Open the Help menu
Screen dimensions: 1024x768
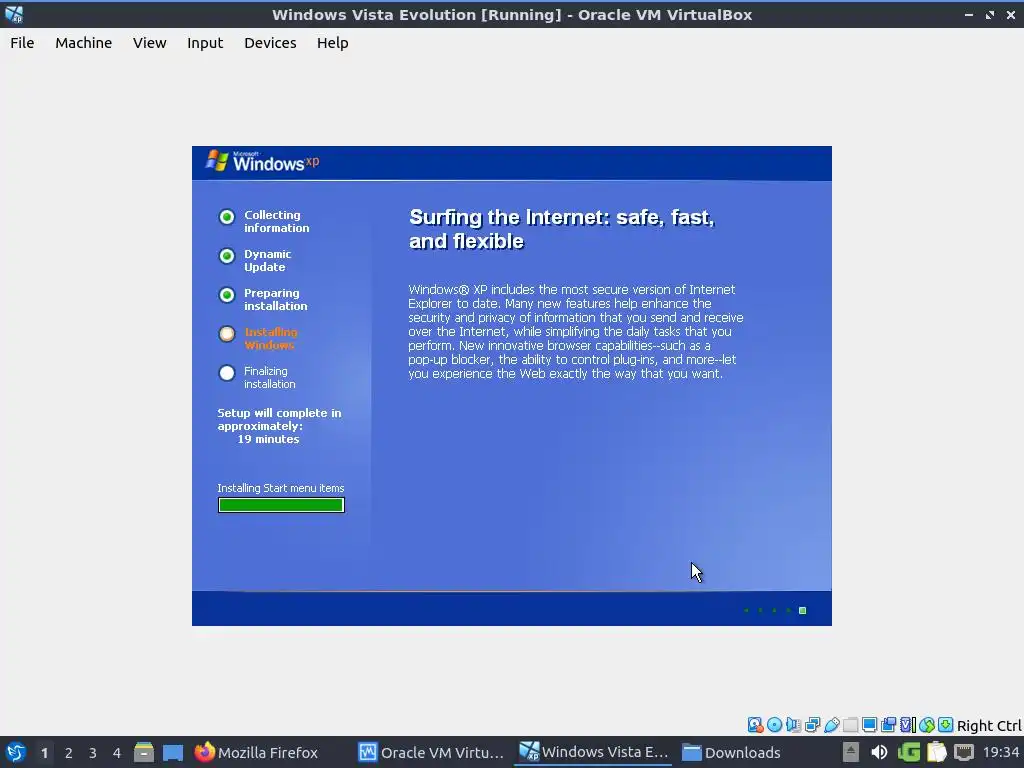click(x=332, y=43)
